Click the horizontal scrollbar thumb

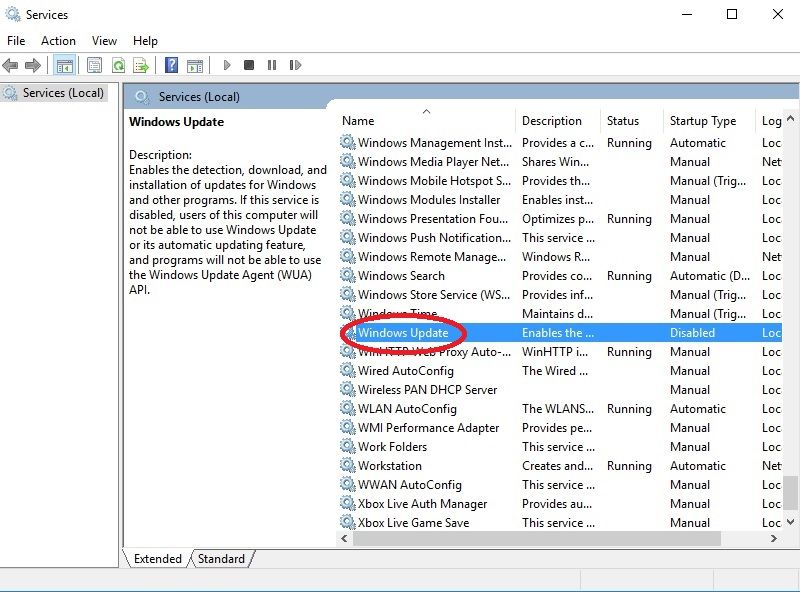click(537, 538)
